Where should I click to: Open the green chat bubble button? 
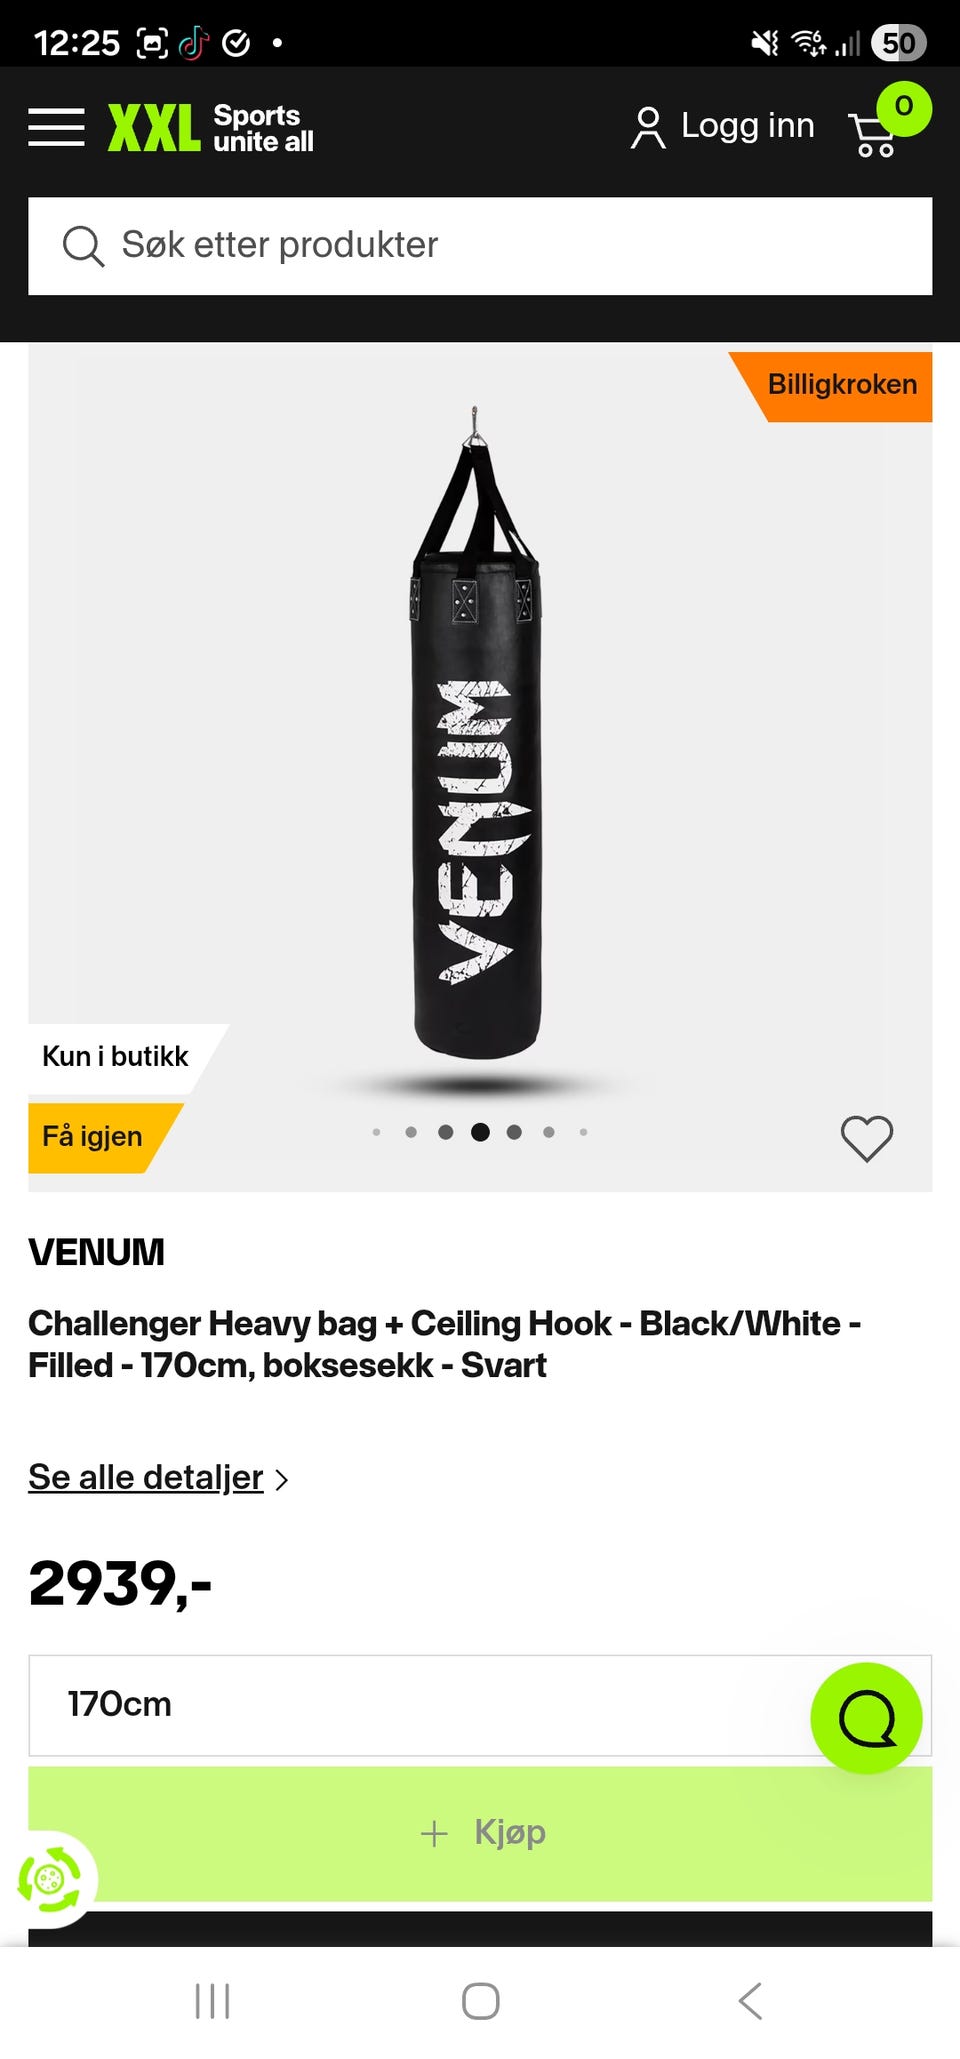point(866,1718)
